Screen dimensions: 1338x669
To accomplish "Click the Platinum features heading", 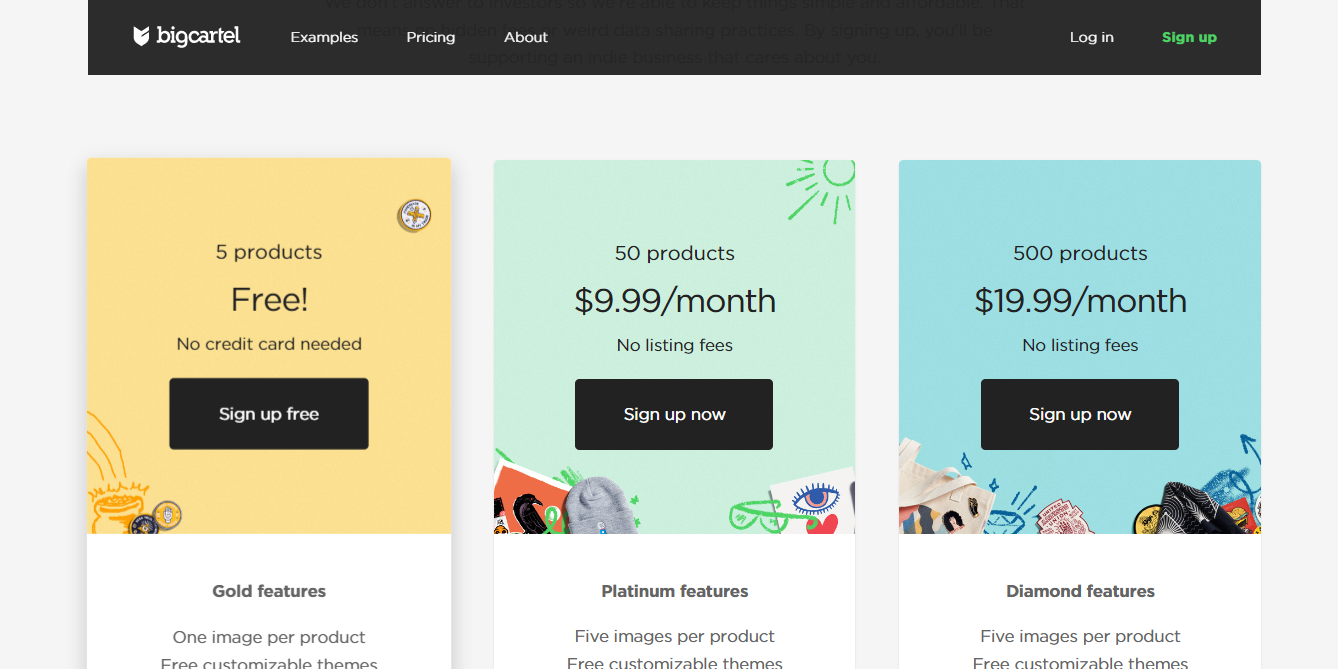I will (675, 591).
